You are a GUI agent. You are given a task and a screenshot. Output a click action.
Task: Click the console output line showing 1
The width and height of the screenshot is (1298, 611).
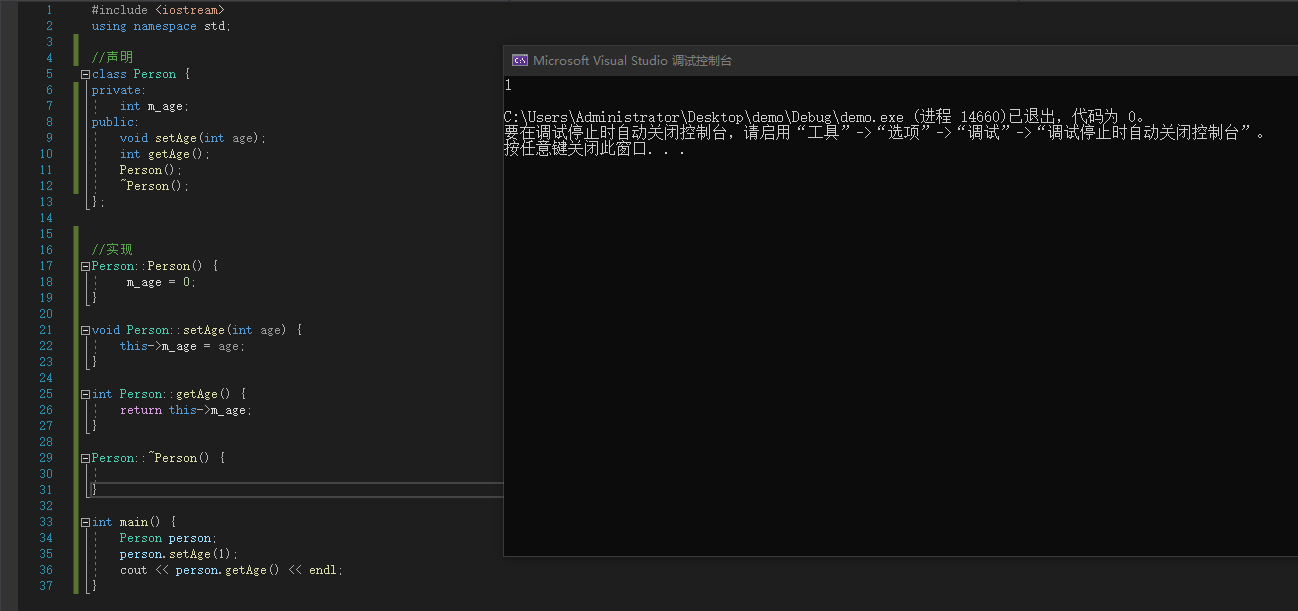click(509, 86)
